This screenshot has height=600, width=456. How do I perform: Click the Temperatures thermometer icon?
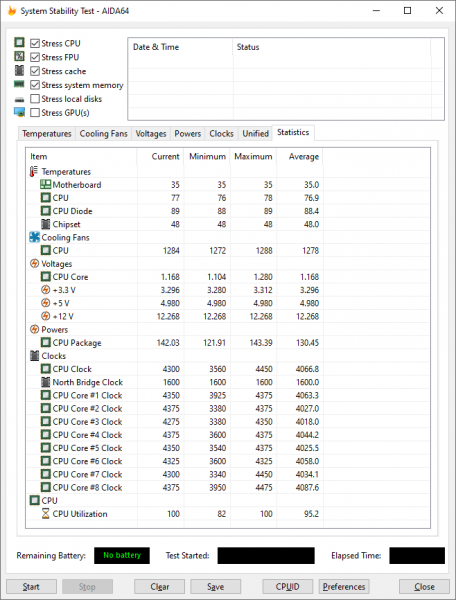pos(34,171)
